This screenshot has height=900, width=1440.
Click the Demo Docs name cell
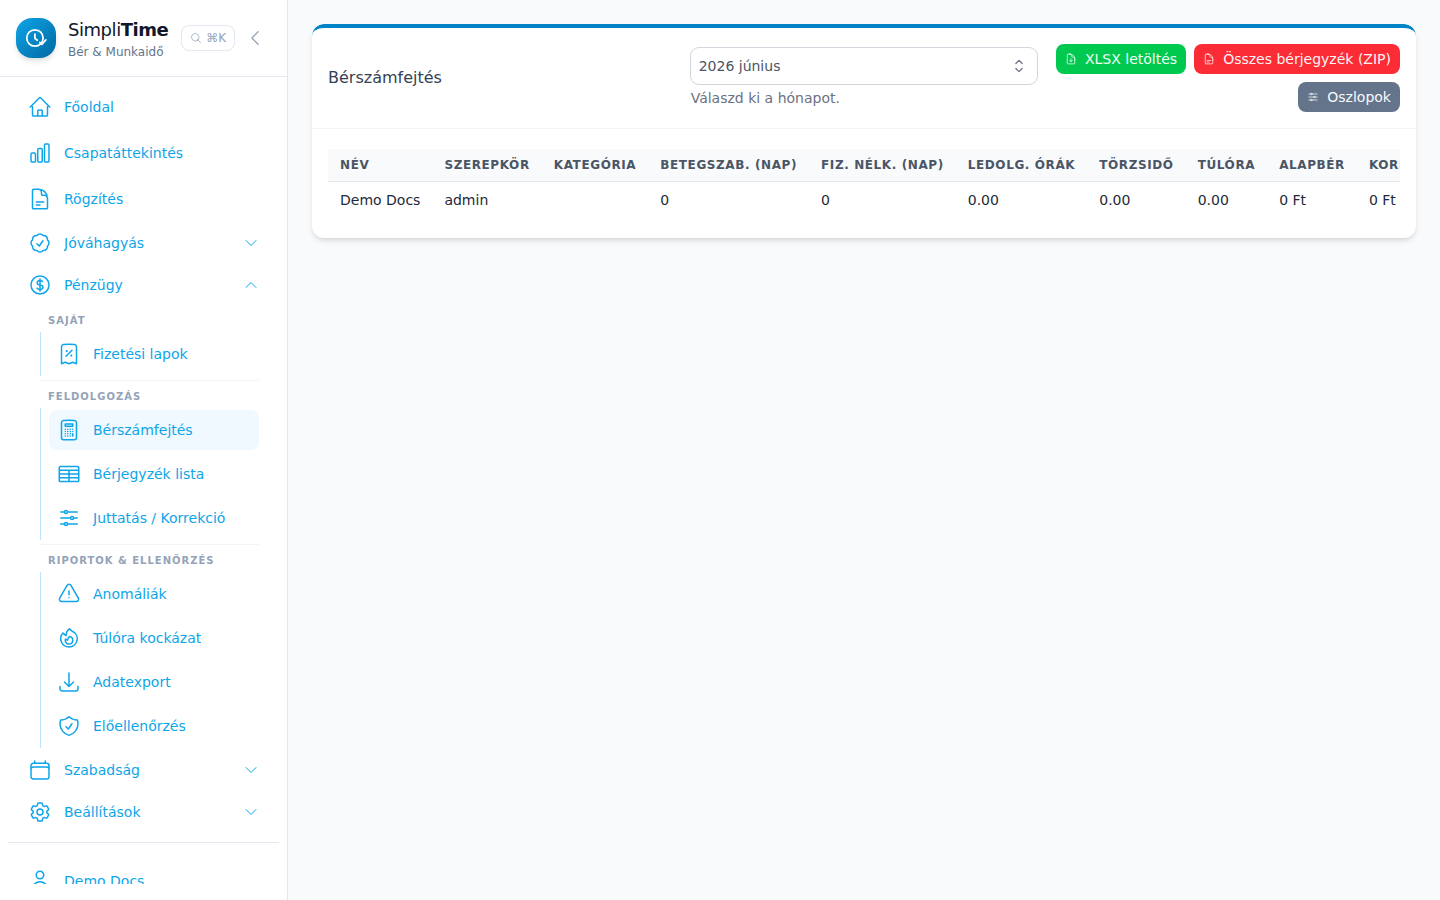(380, 200)
